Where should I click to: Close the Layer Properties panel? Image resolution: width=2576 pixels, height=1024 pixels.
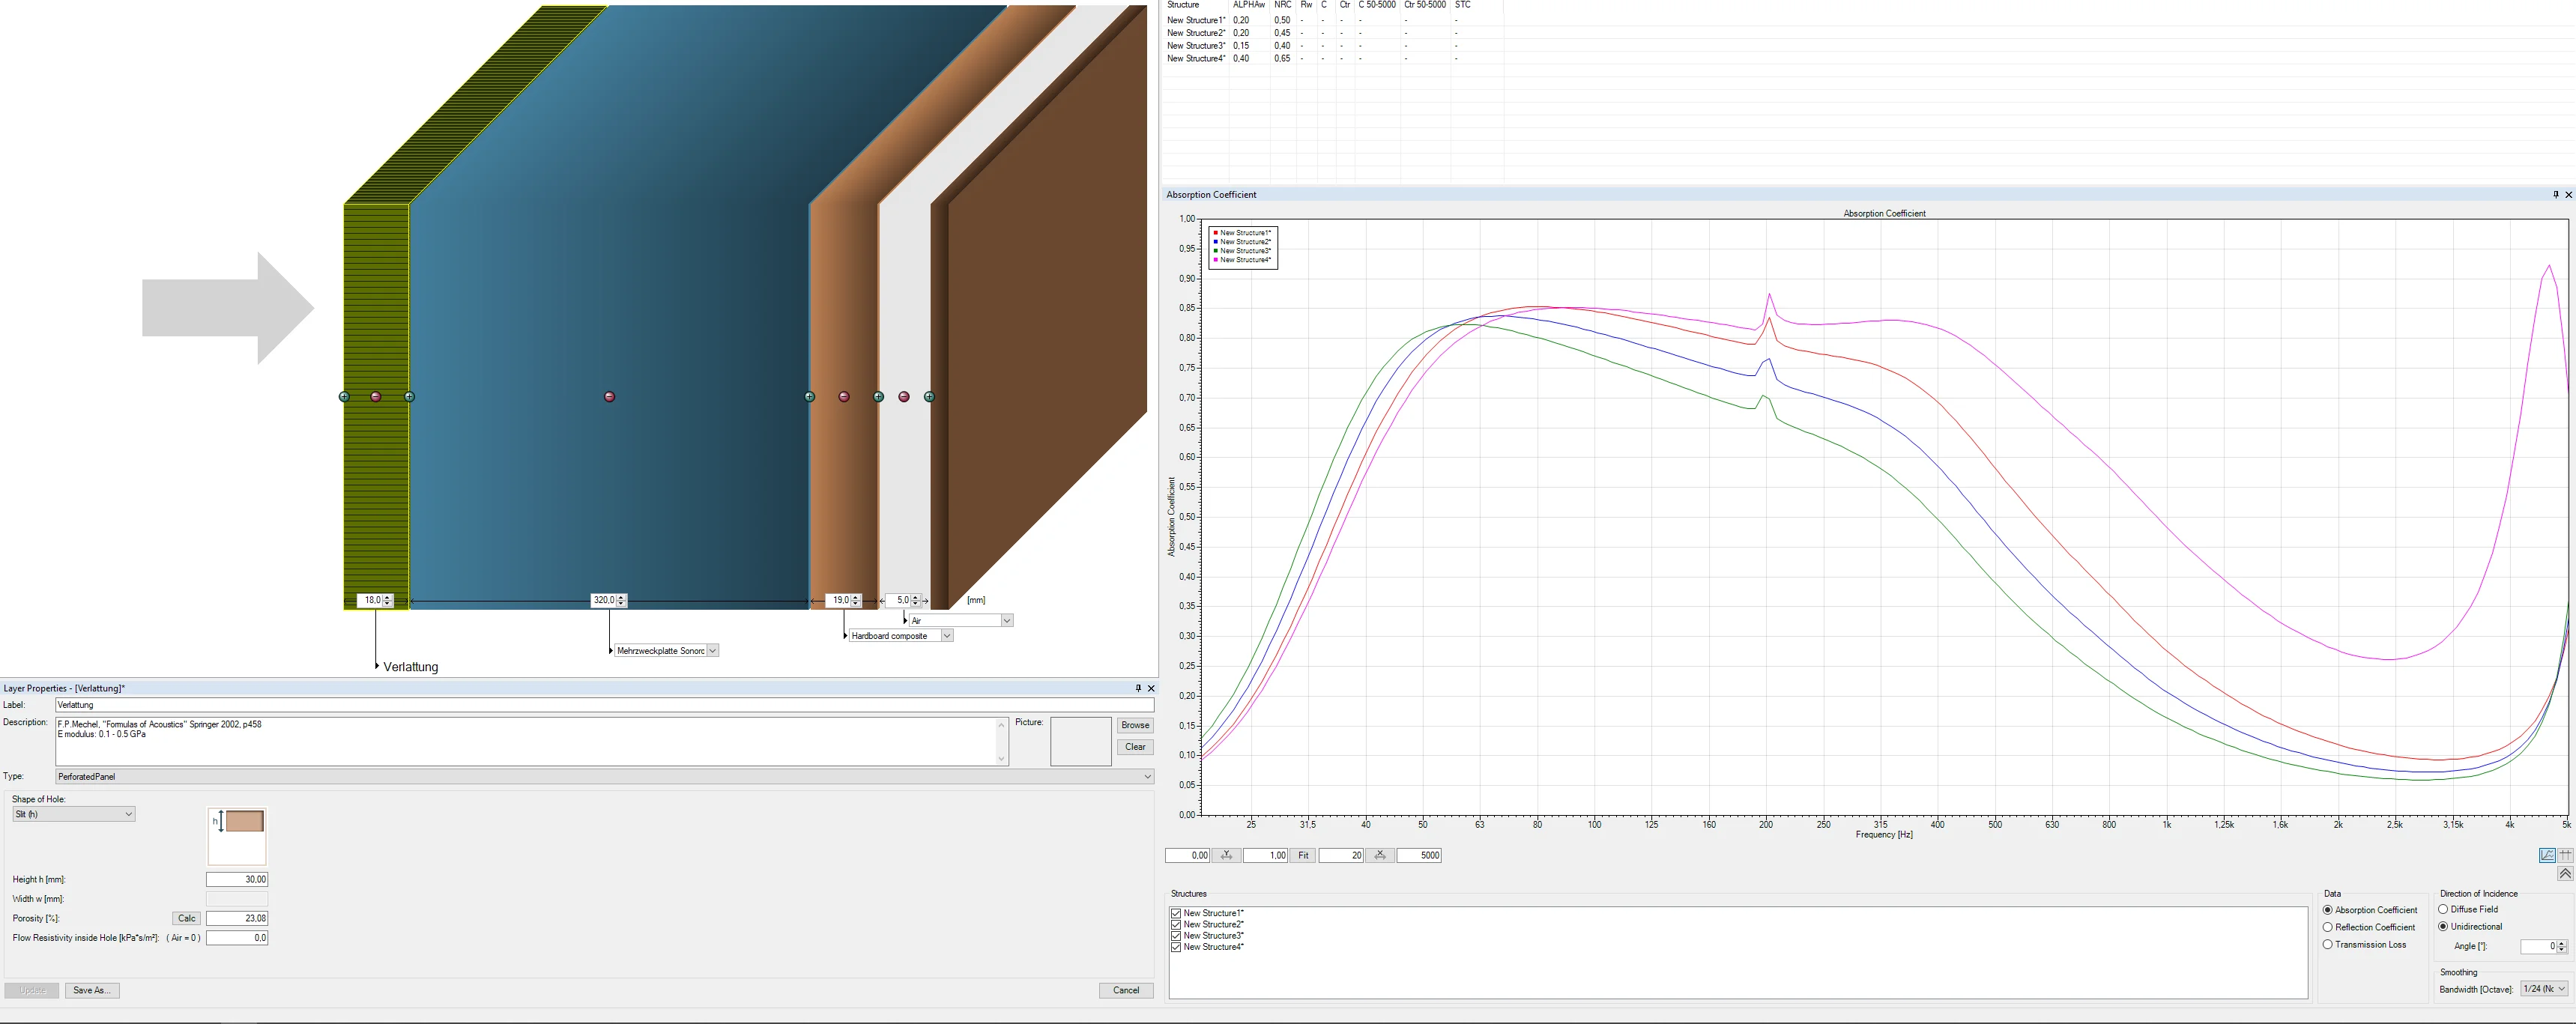[x=1151, y=688]
